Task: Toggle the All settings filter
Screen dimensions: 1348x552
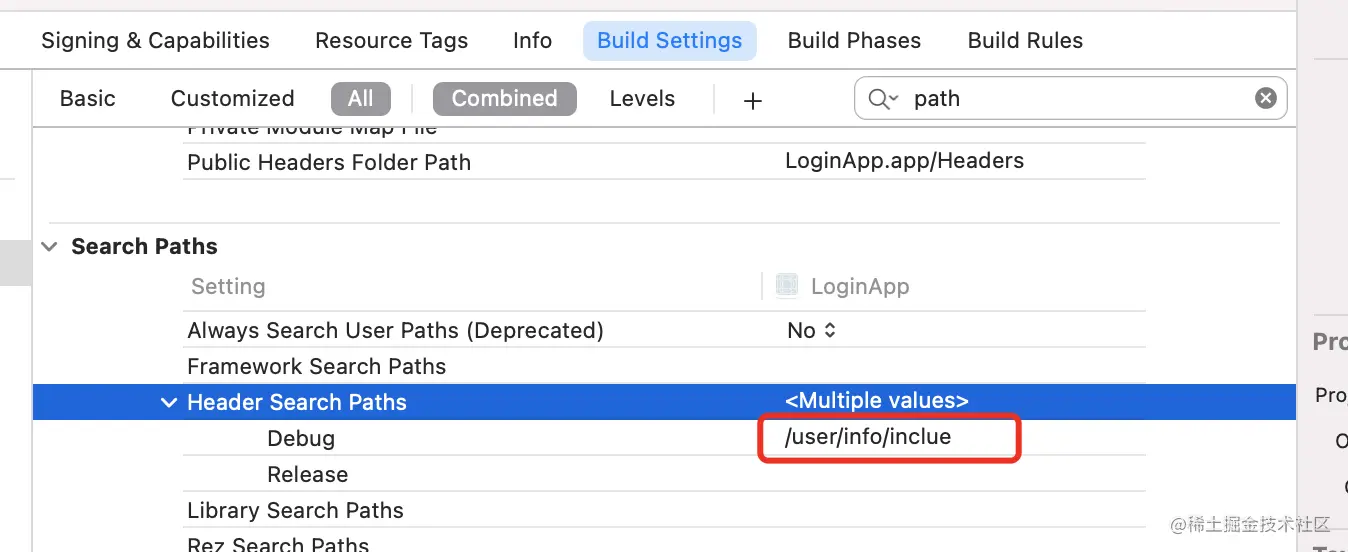Action: pos(360,98)
